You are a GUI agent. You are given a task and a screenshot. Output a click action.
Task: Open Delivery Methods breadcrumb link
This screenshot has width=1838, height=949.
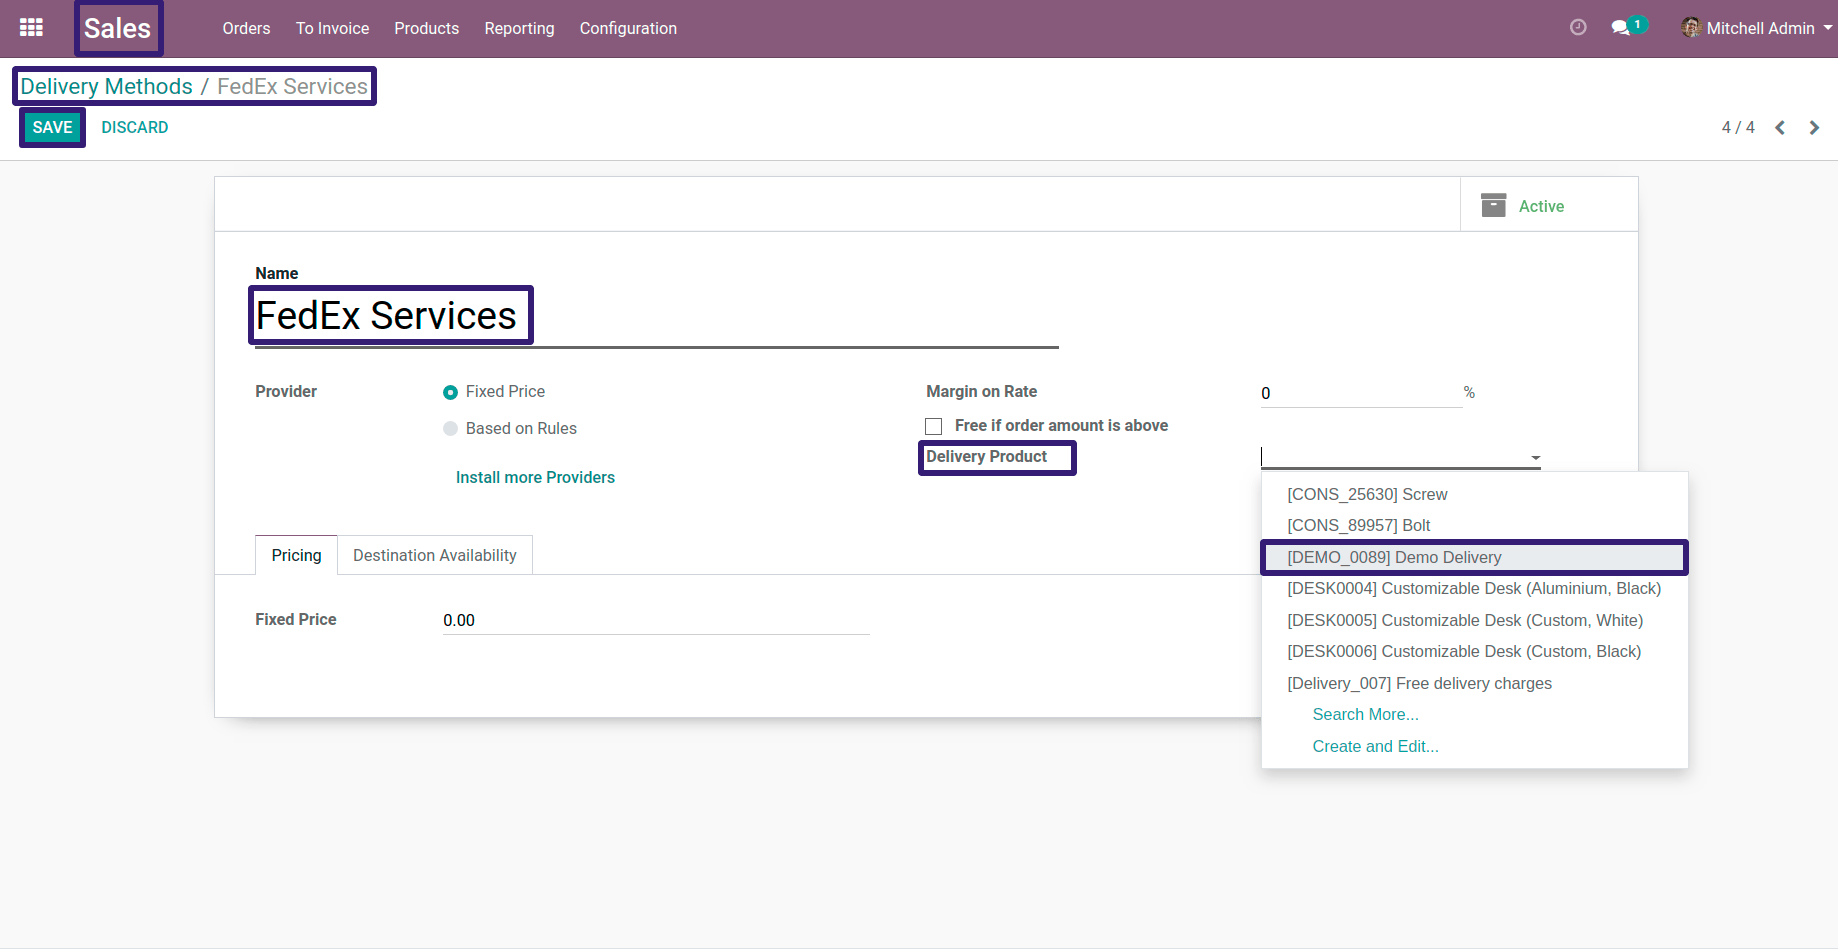pyautogui.click(x=106, y=86)
